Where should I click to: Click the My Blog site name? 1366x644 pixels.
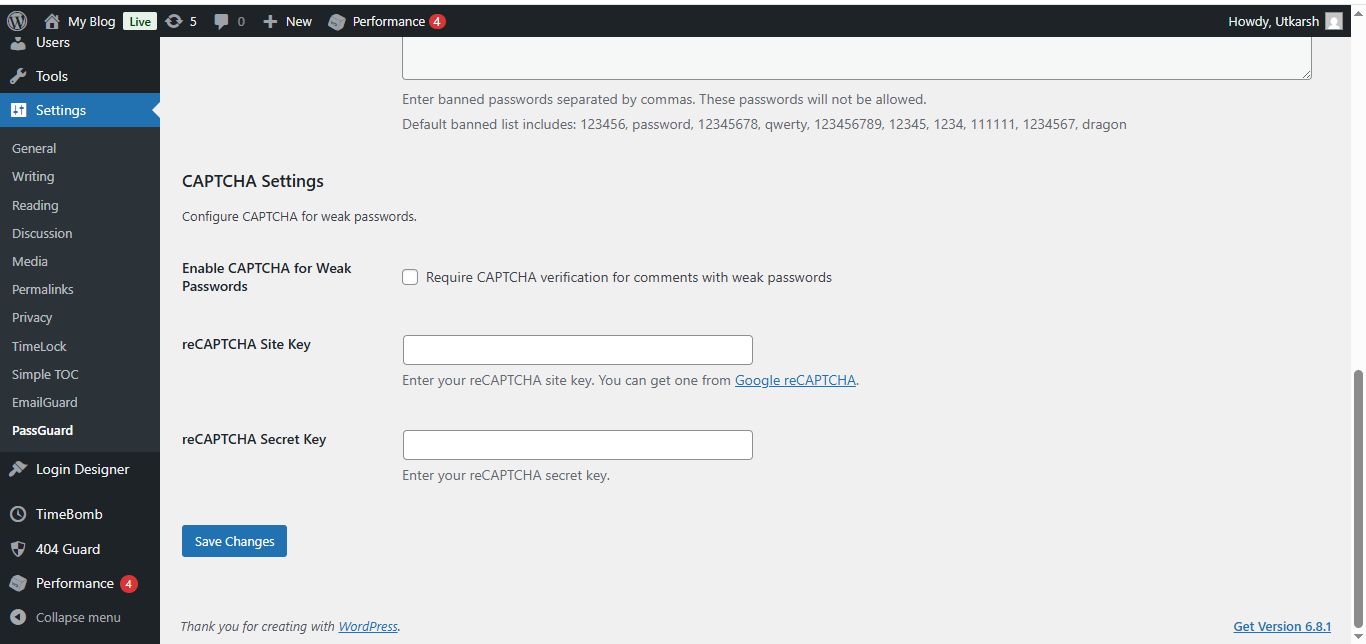(x=91, y=21)
